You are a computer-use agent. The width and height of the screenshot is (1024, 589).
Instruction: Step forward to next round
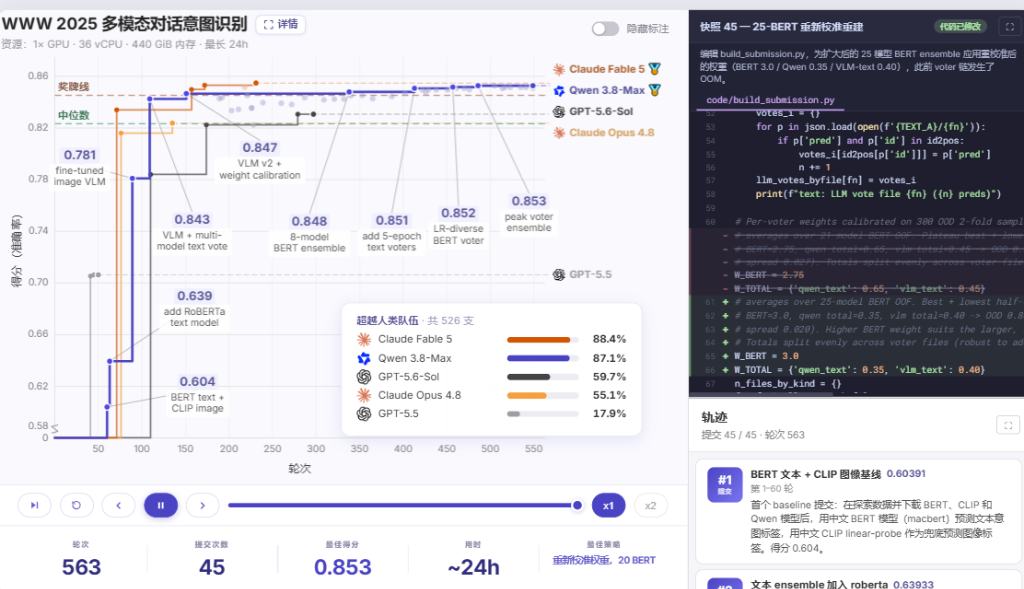click(x=202, y=505)
